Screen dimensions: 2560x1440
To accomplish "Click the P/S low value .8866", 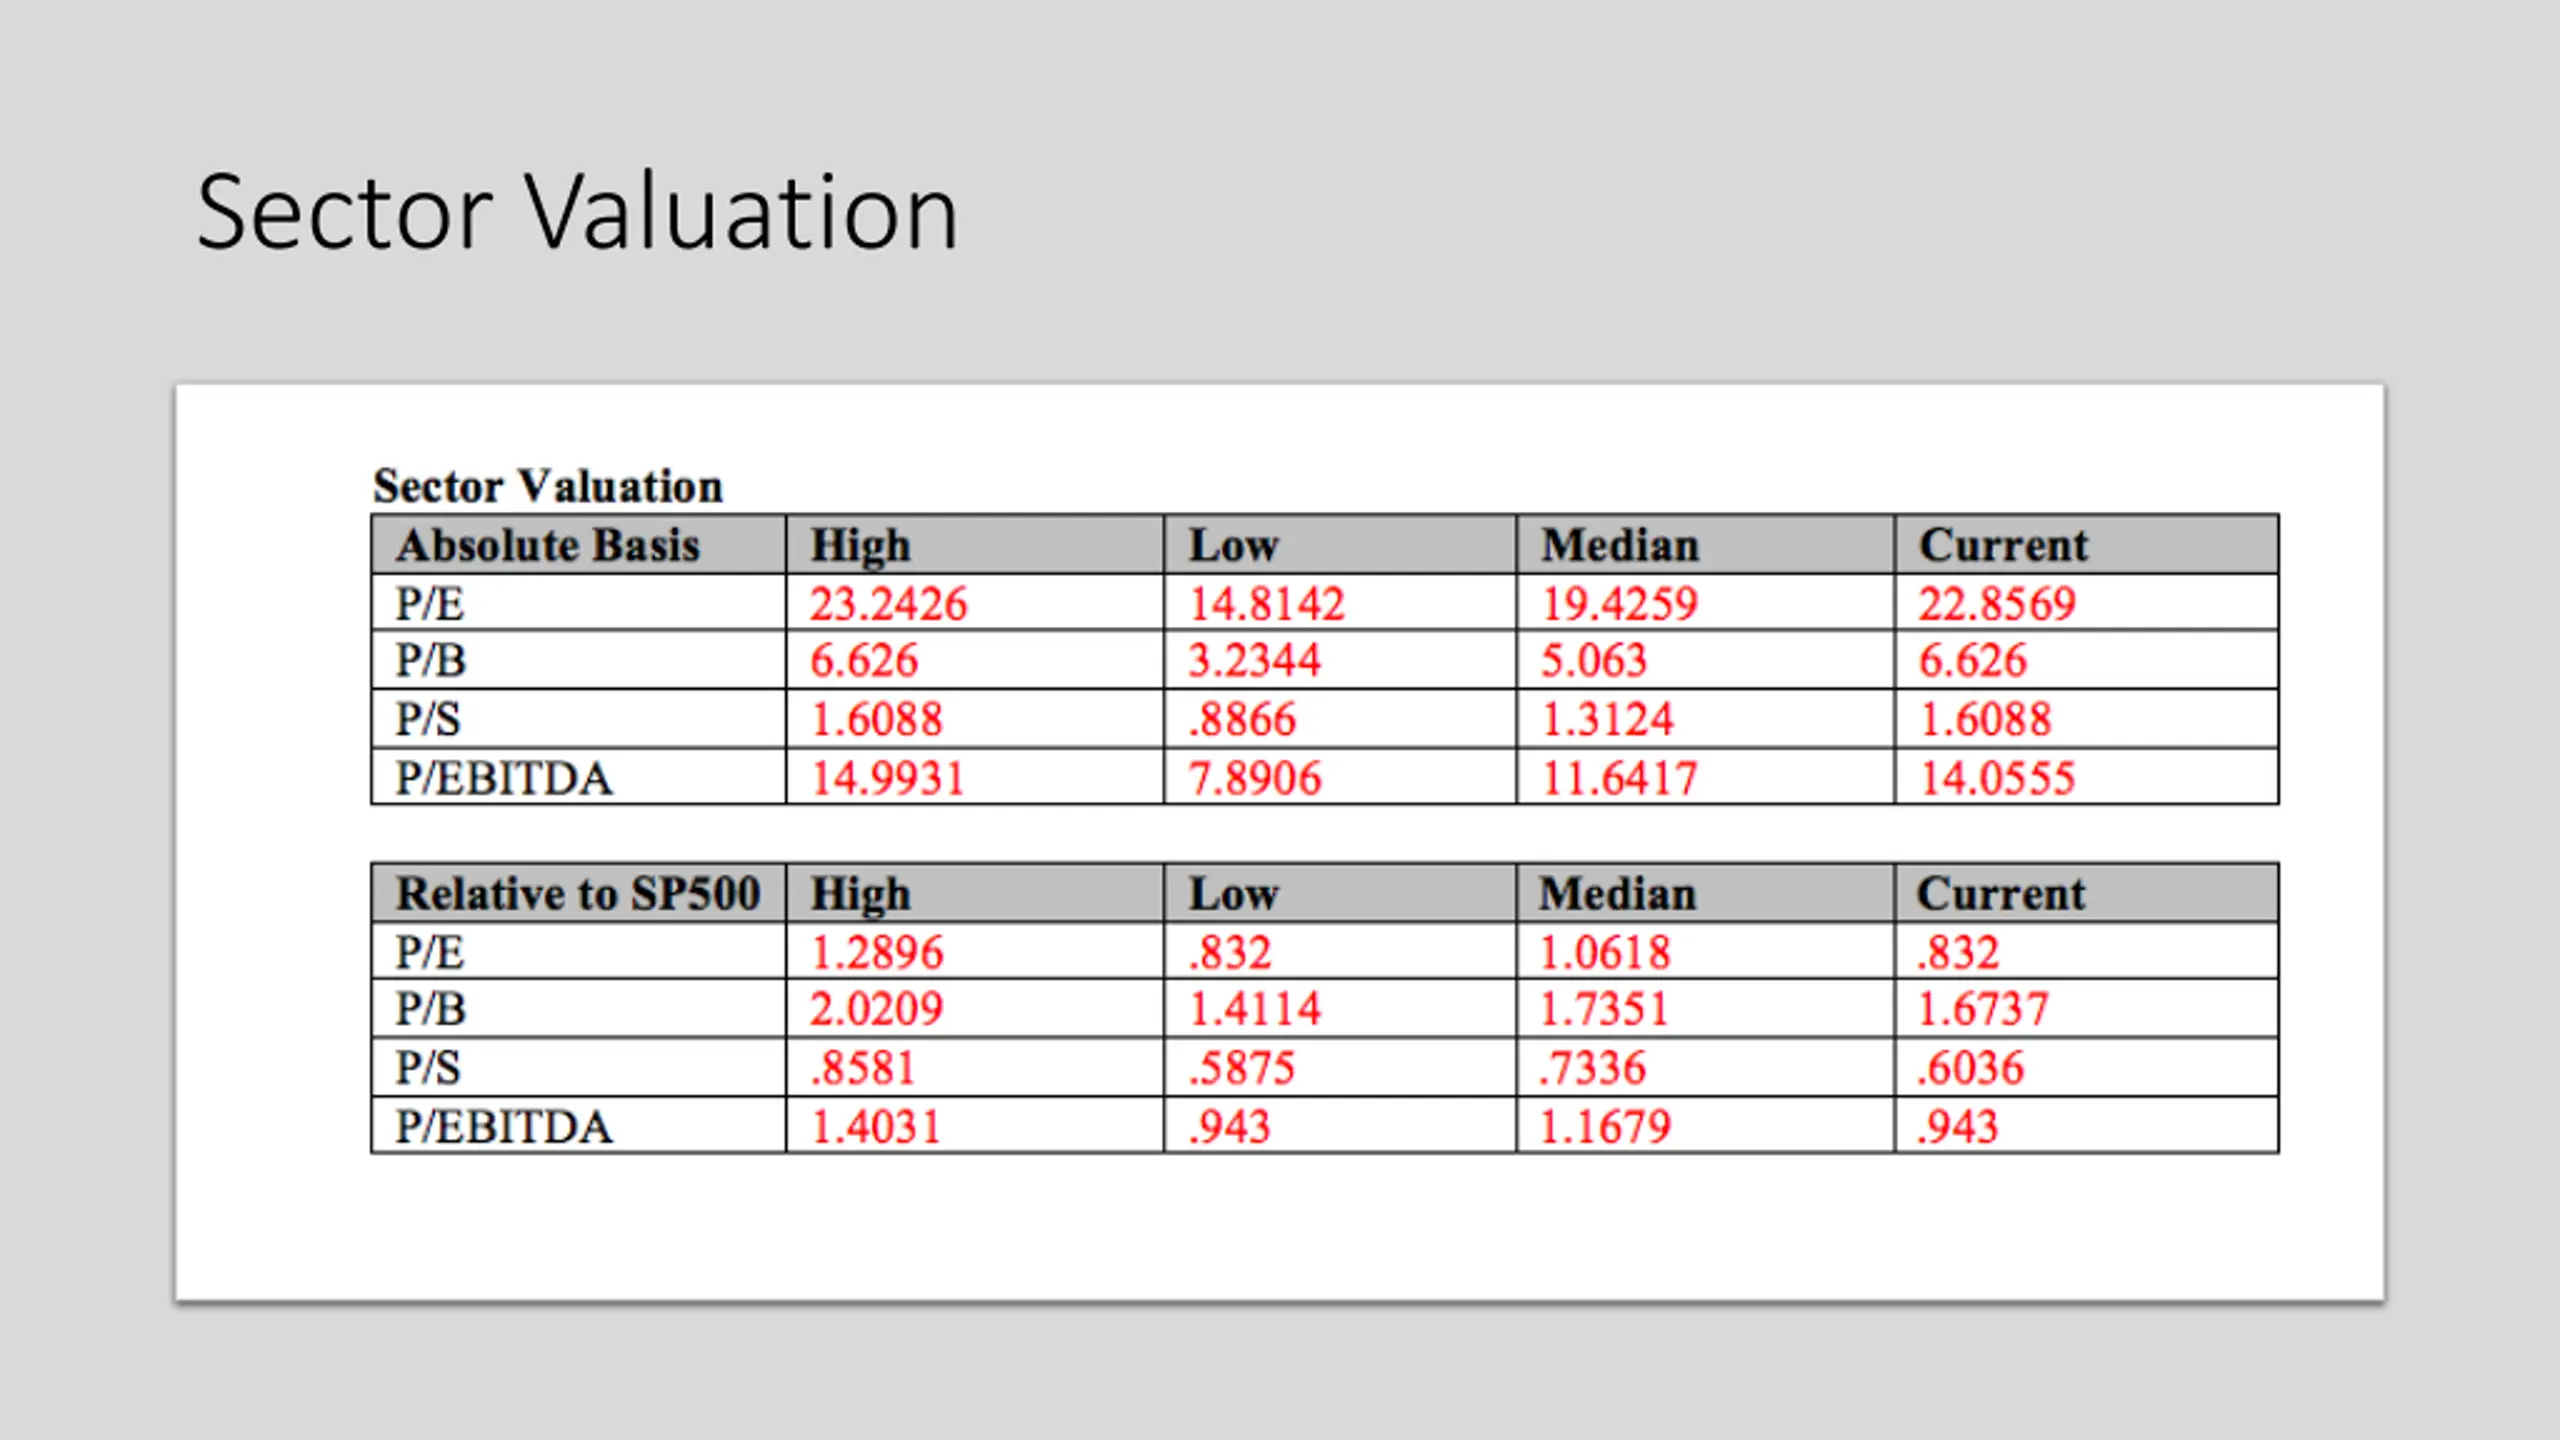I will coord(1242,719).
